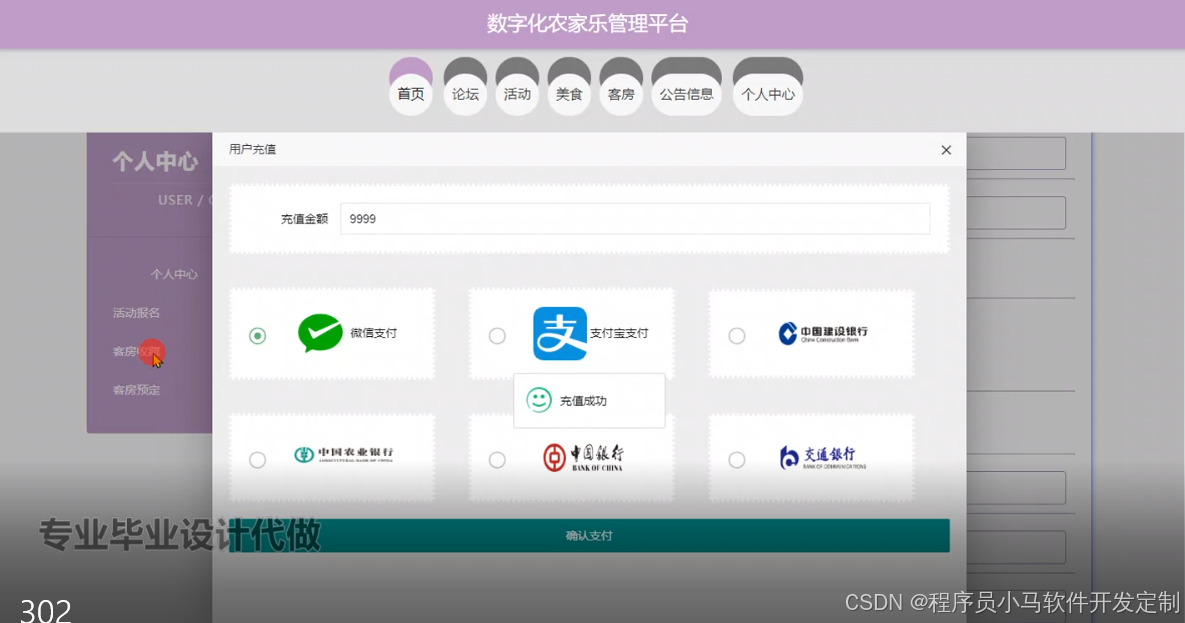Click the 用户充值 dialog title
Viewport: 1185px width, 623px height.
[252, 149]
